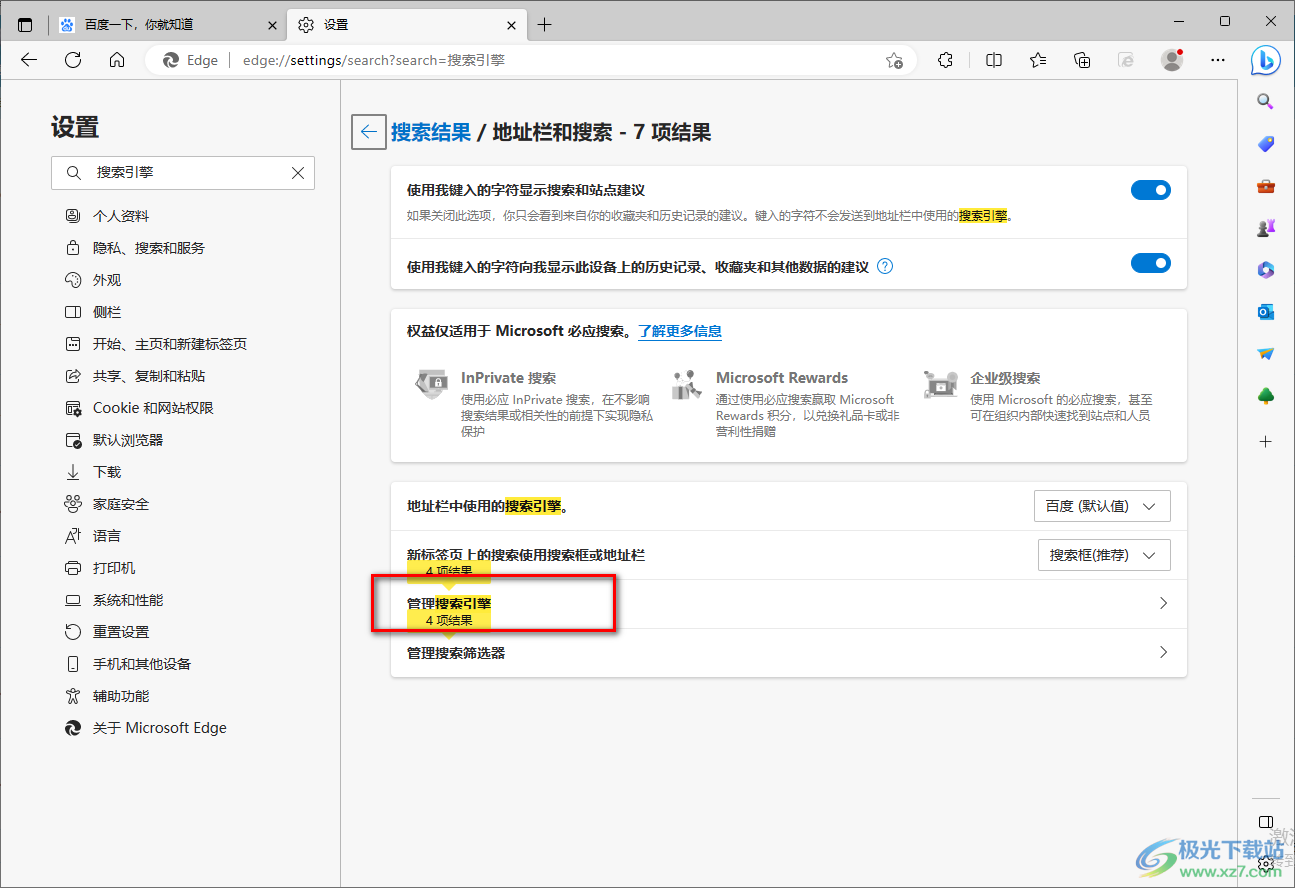Screen dimensions: 1295x888
Task: Open Bing Copilot sidebar icon
Action: coord(1266,60)
